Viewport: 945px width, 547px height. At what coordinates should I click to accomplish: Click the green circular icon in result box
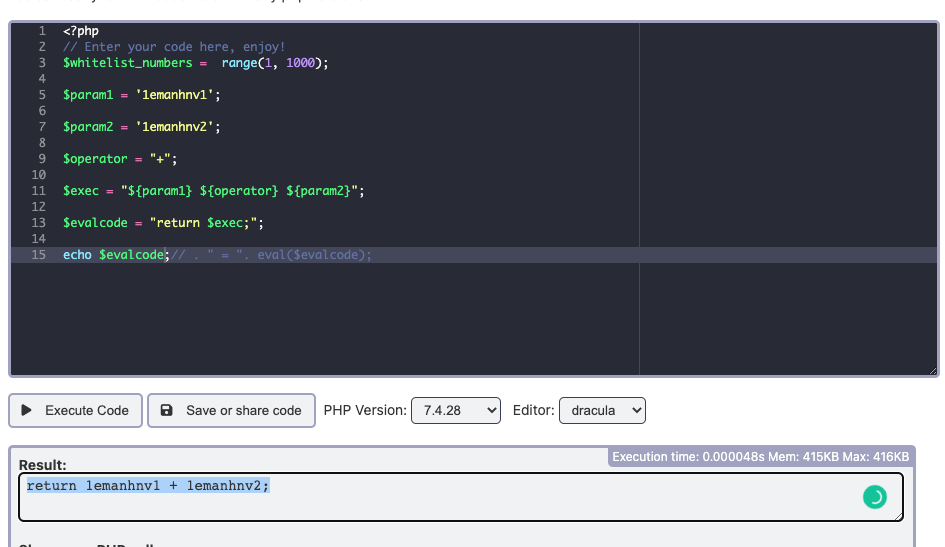[874, 497]
